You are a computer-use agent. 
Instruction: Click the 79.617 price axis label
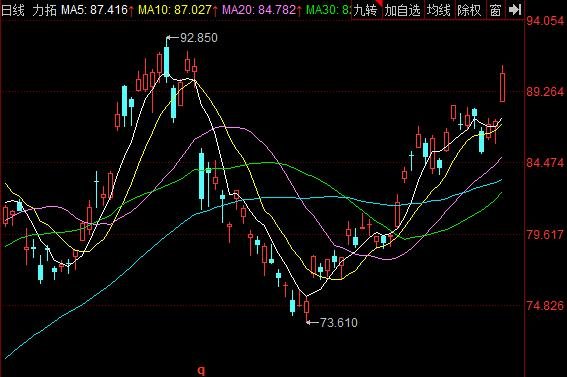(x=545, y=235)
